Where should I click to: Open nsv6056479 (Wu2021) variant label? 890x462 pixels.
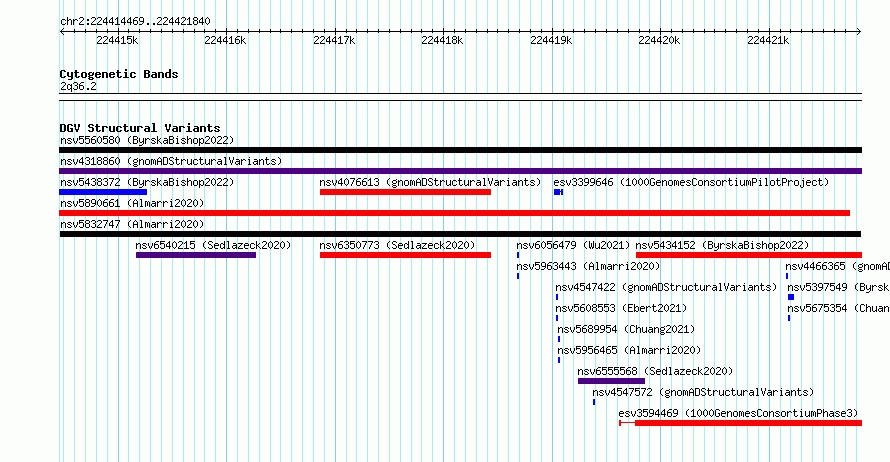click(573, 245)
